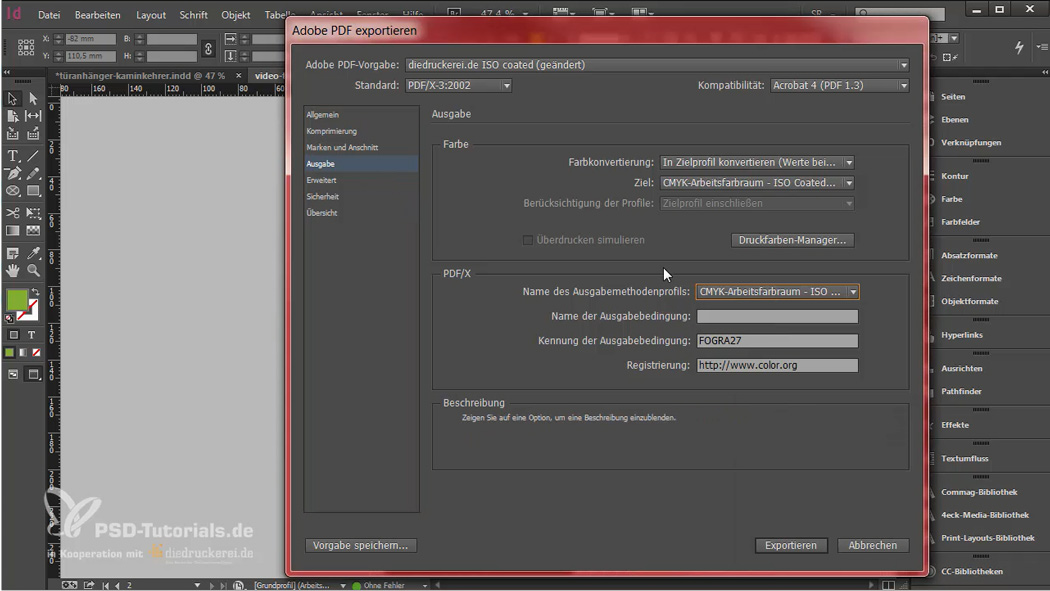
Task: Toggle the screen mode button in toolbox
Action: [x=33, y=374]
